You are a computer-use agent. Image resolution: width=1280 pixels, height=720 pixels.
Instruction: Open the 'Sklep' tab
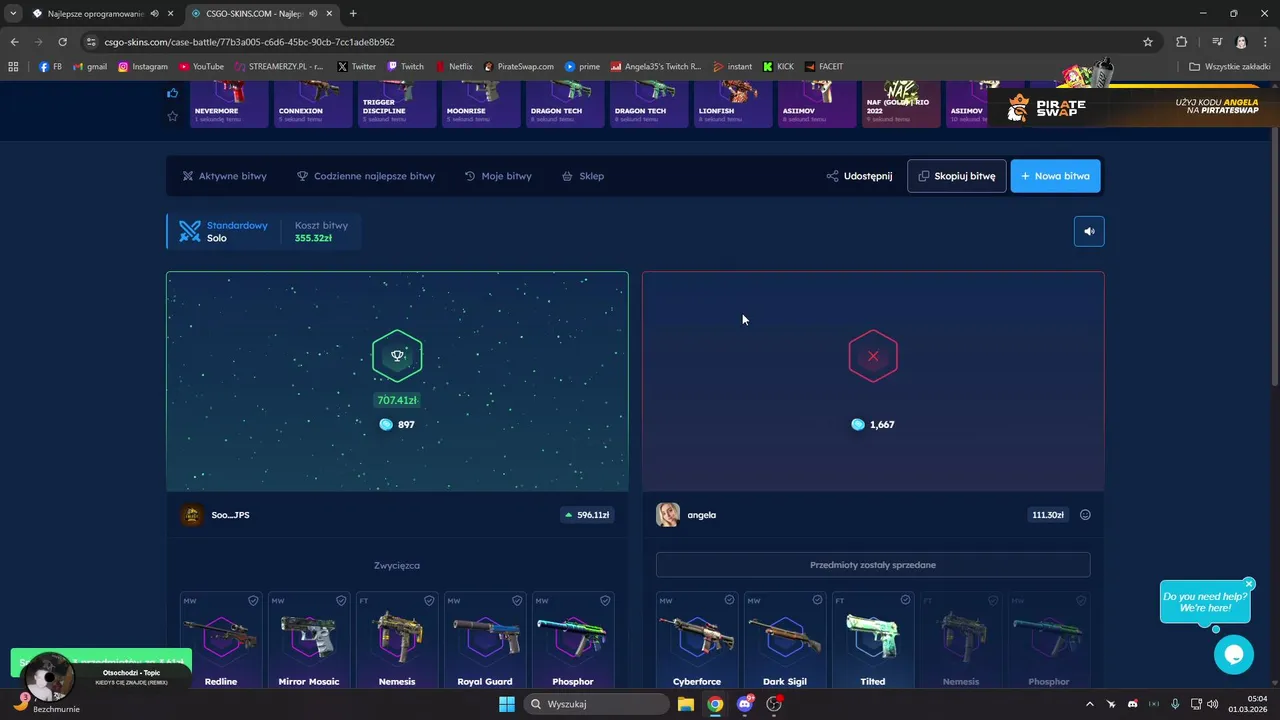(x=583, y=176)
